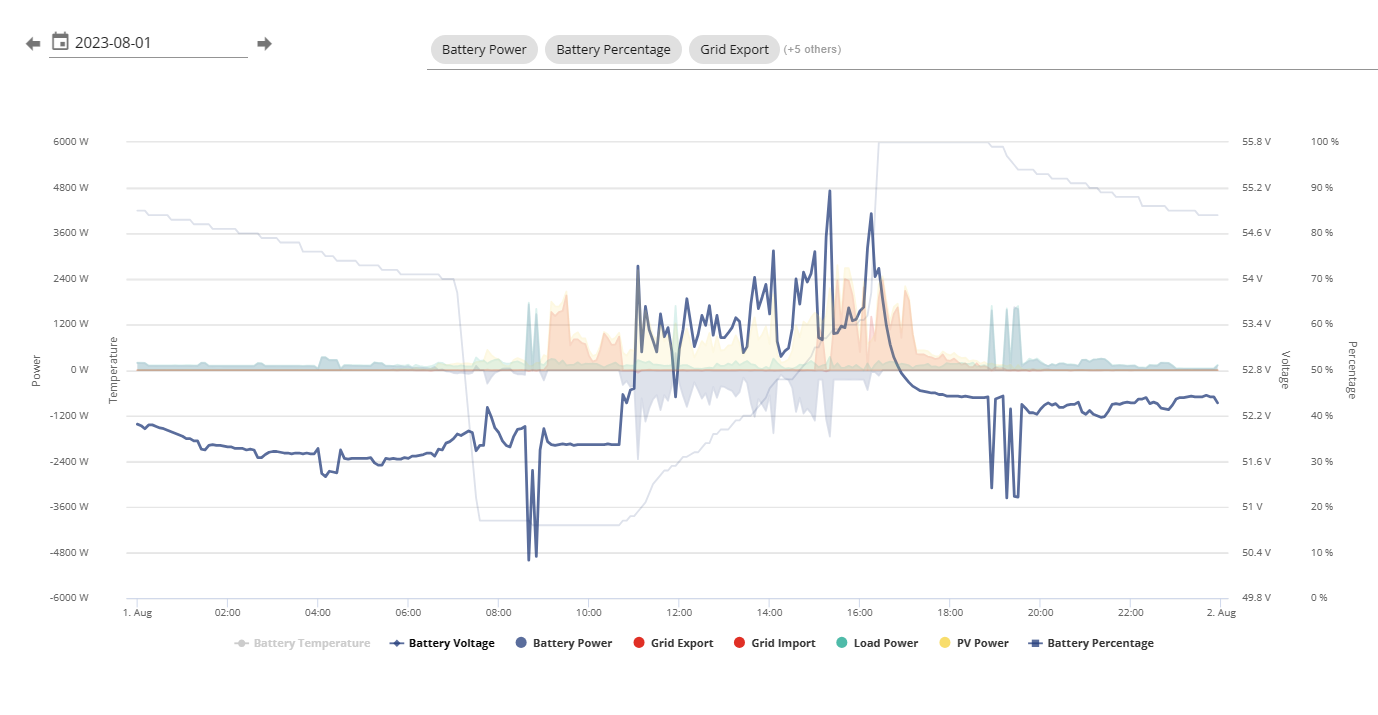Remove the Grid Export chip
1378x715 pixels.
[x=734, y=49]
